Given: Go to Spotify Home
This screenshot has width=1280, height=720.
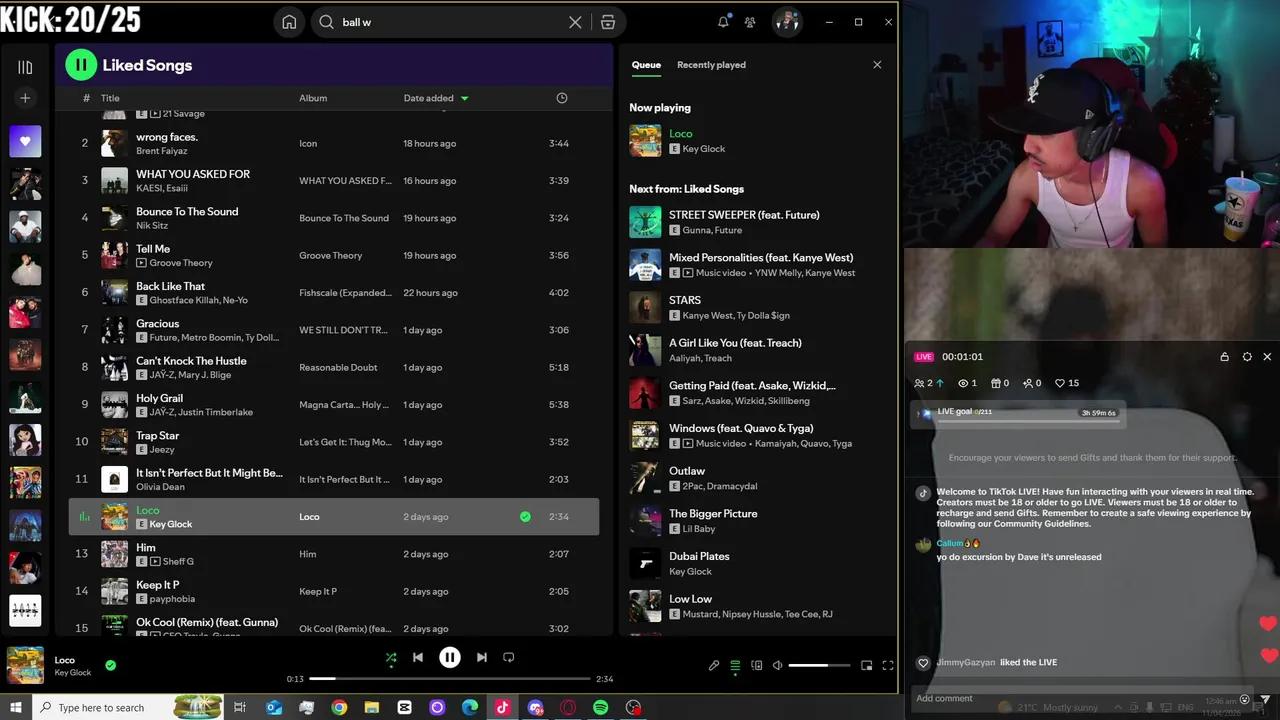Looking at the screenshot, I should point(289,22).
